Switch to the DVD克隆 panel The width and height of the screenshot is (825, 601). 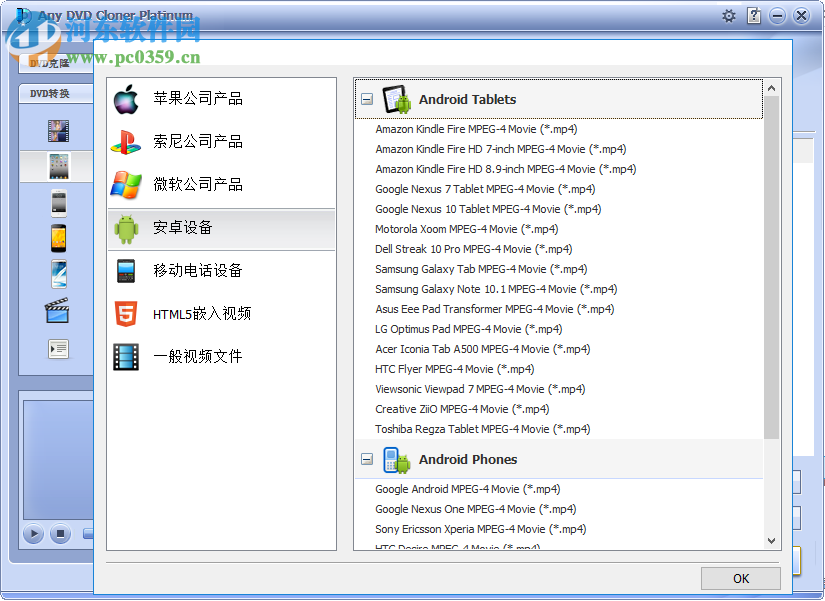tap(52, 63)
